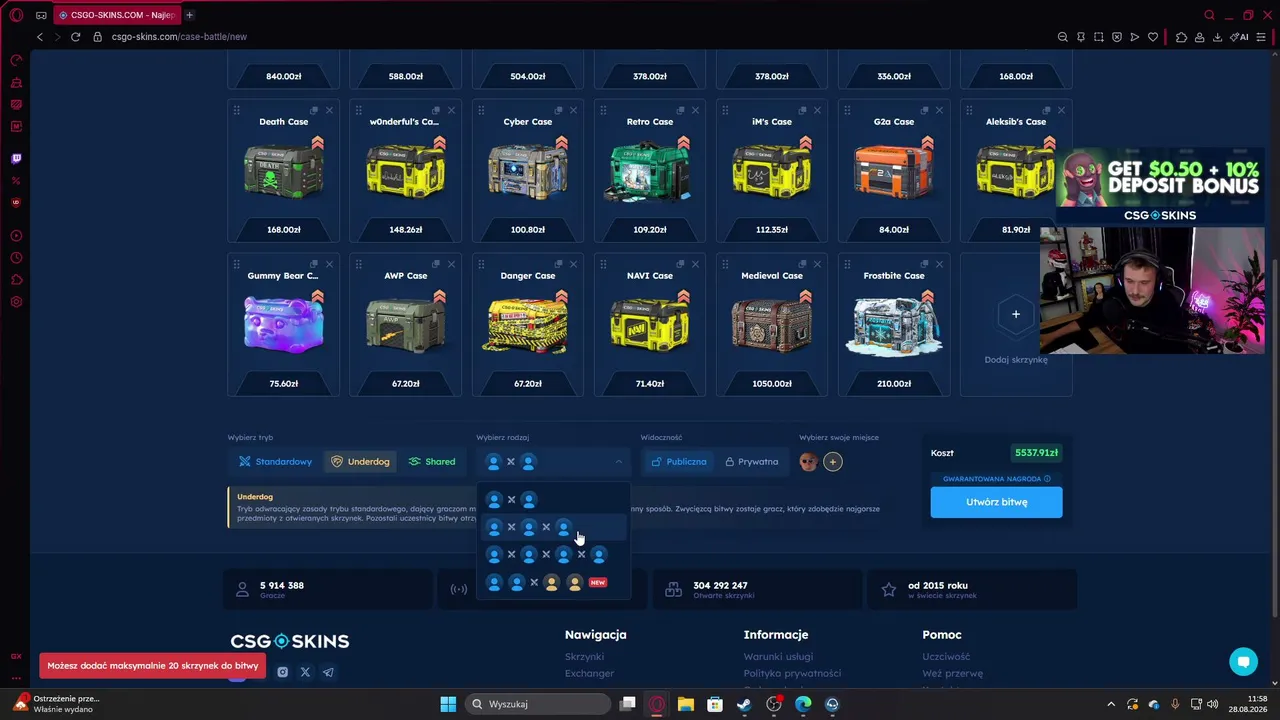
Task: Open the live chat bubble
Action: [1243, 661]
